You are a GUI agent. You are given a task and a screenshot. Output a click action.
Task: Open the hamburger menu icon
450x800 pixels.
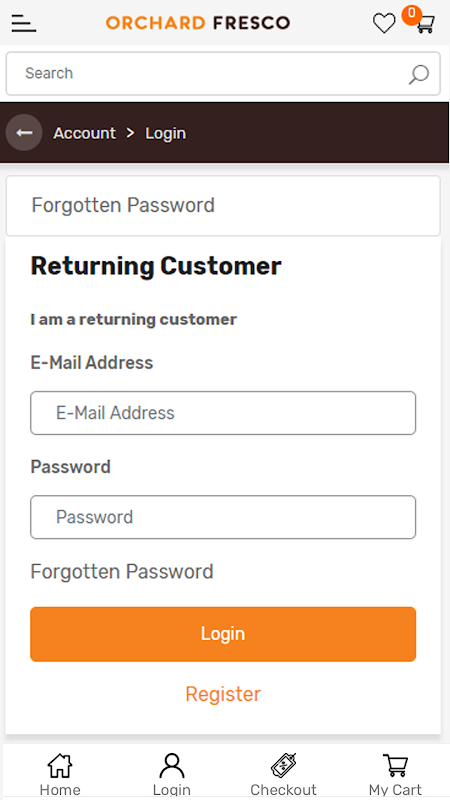pos(23,23)
